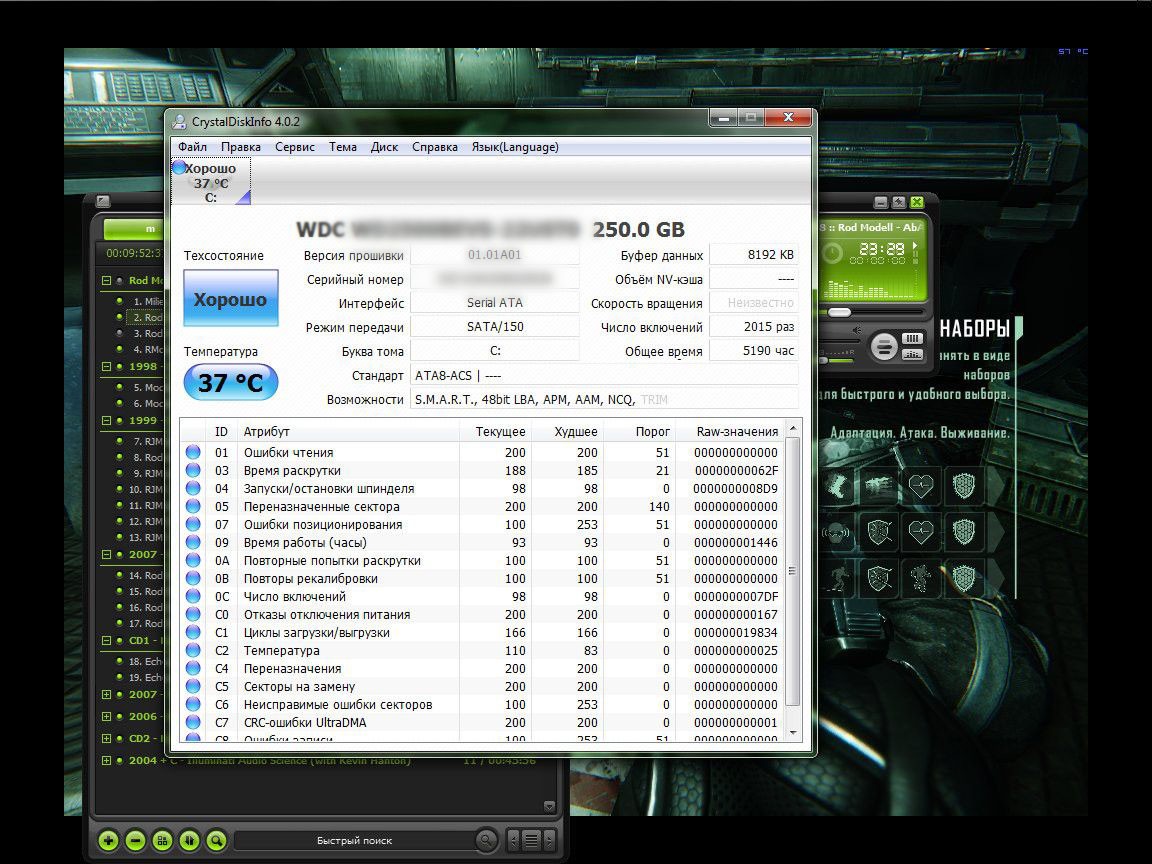1152x864 pixels.
Task: Toggle the bullet marker of track 10
Action: click(x=120, y=489)
